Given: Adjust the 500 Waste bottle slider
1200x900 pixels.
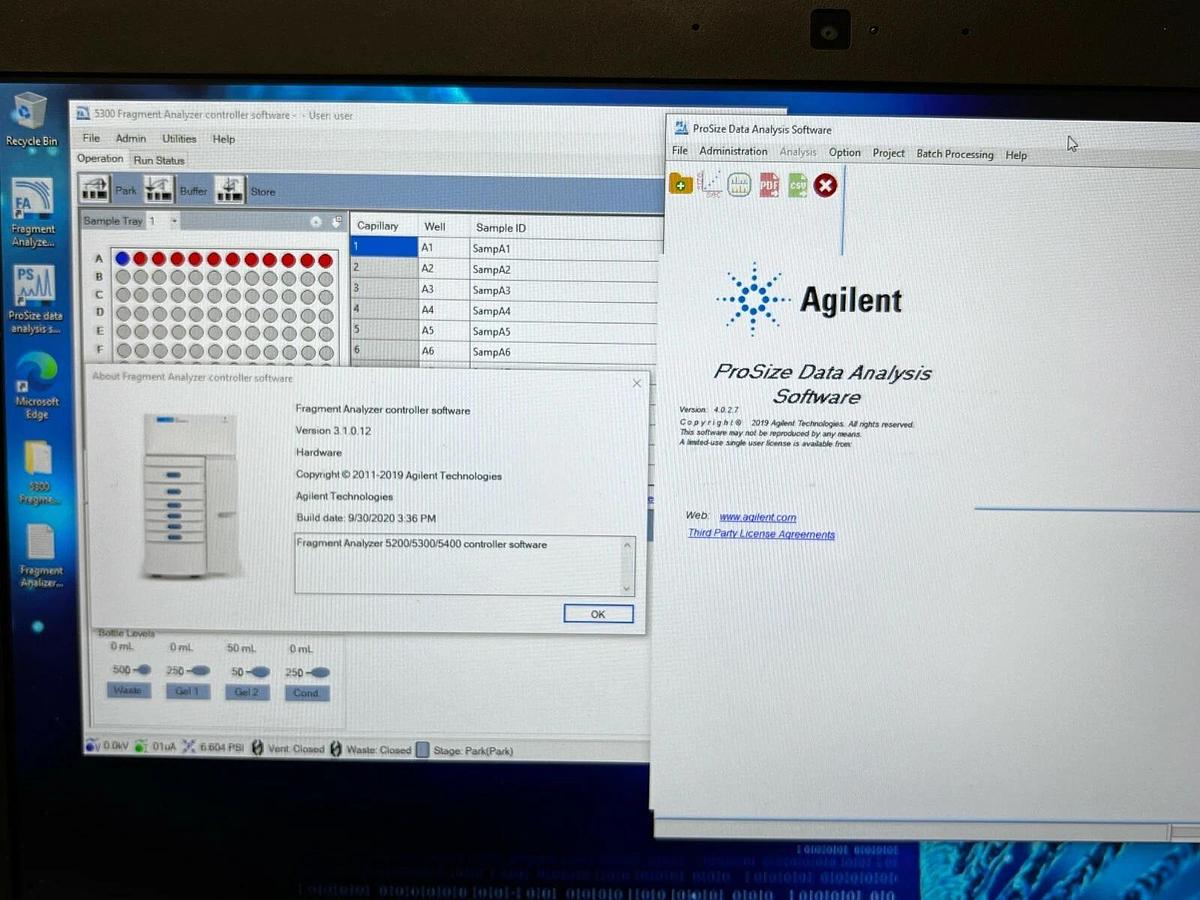Looking at the screenshot, I should (x=143, y=670).
